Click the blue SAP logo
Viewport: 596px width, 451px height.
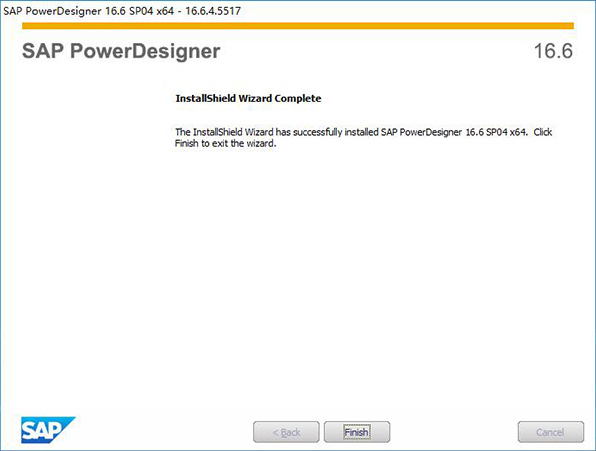click(x=48, y=430)
